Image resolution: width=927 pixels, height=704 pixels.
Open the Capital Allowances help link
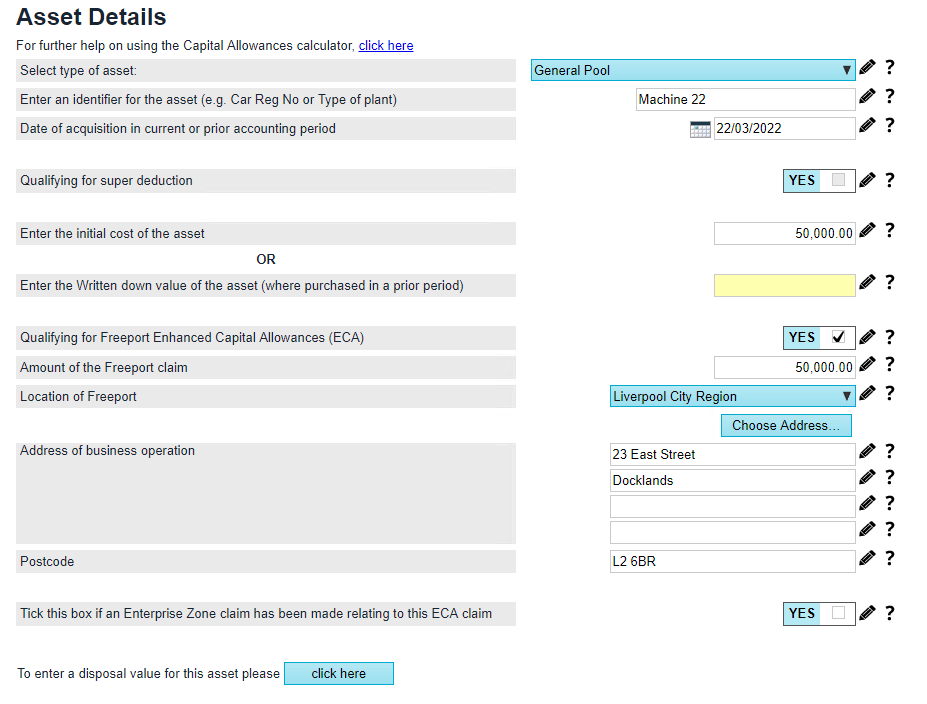tap(386, 45)
